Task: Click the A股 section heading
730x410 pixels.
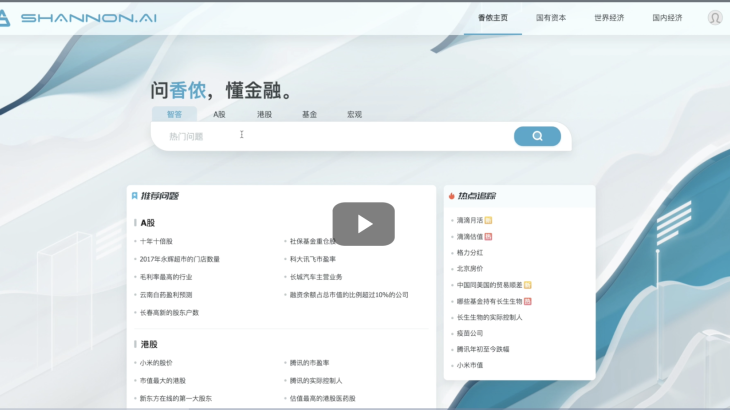Action: point(148,223)
